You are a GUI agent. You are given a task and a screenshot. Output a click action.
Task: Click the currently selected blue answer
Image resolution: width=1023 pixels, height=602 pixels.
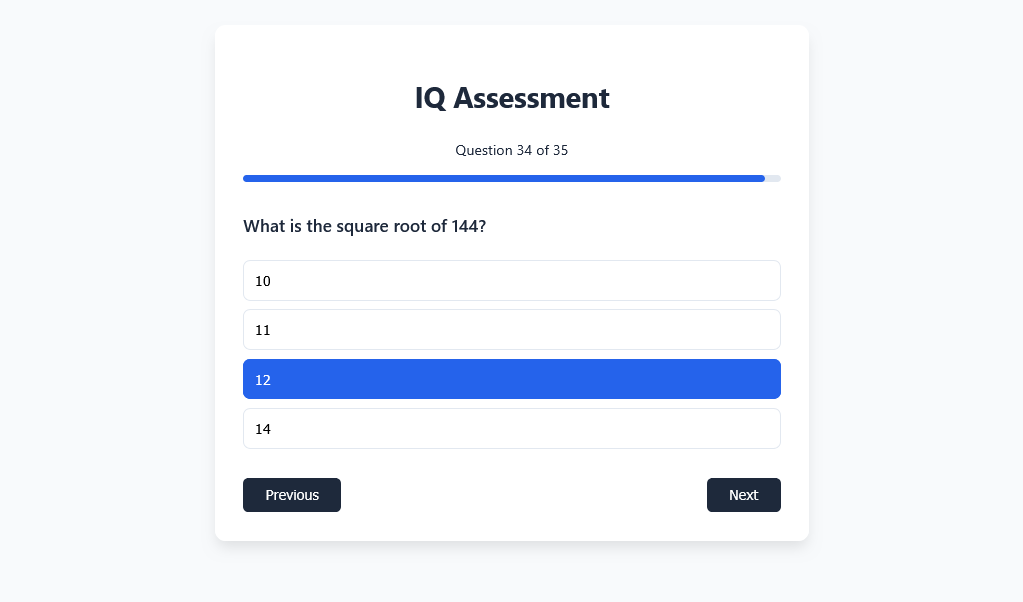pos(511,379)
